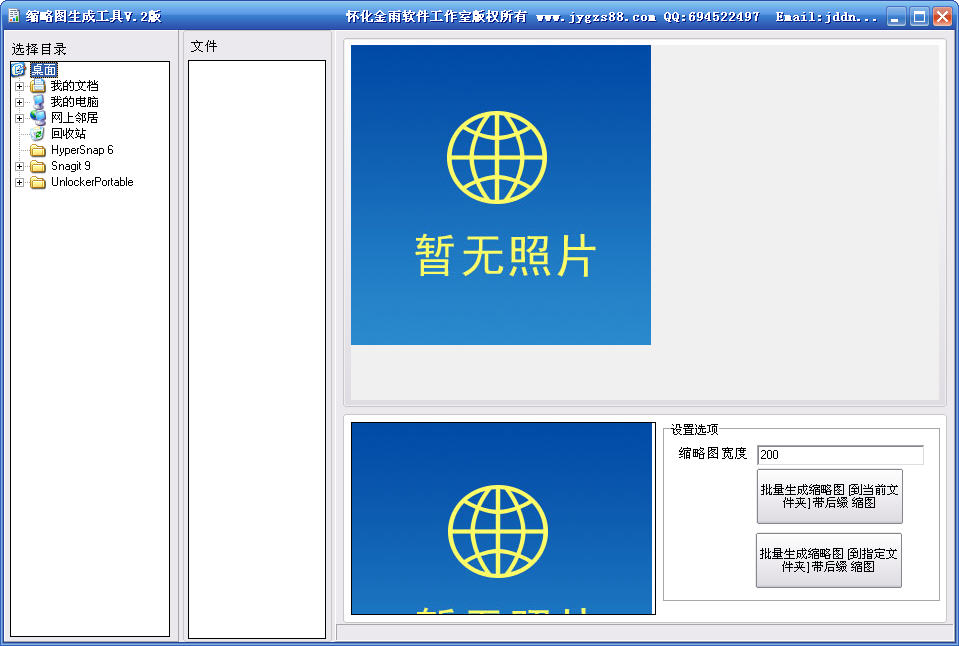Screen dimensions: 959x646
Task: Click the large 暂无照片 preview image
Action: [501, 195]
